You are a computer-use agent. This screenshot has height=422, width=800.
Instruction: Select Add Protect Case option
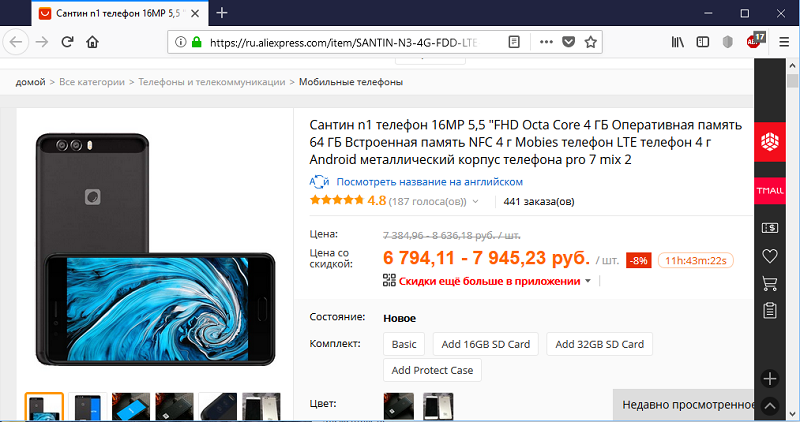(x=432, y=370)
